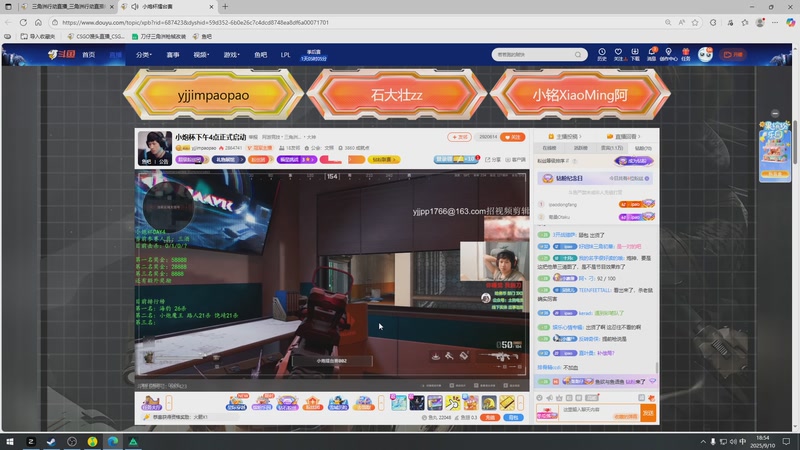
Task: Open the 首页 home menu
Action: pyautogui.click(x=89, y=55)
